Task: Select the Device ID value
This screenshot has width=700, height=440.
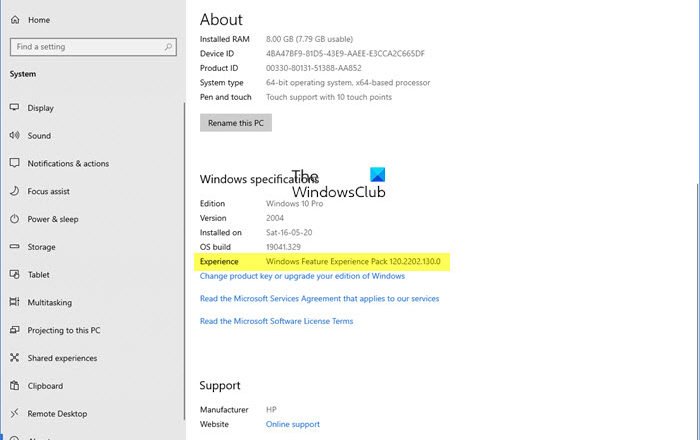Action: tap(345, 54)
